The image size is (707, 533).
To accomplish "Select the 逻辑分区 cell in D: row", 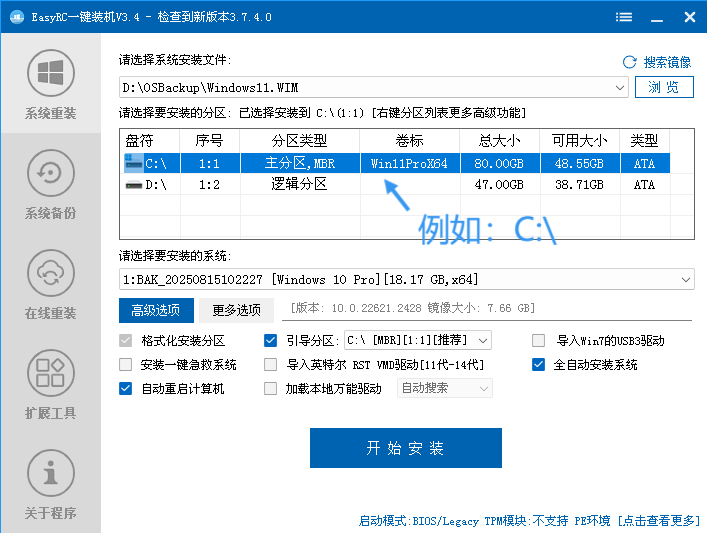I will [300, 184].
